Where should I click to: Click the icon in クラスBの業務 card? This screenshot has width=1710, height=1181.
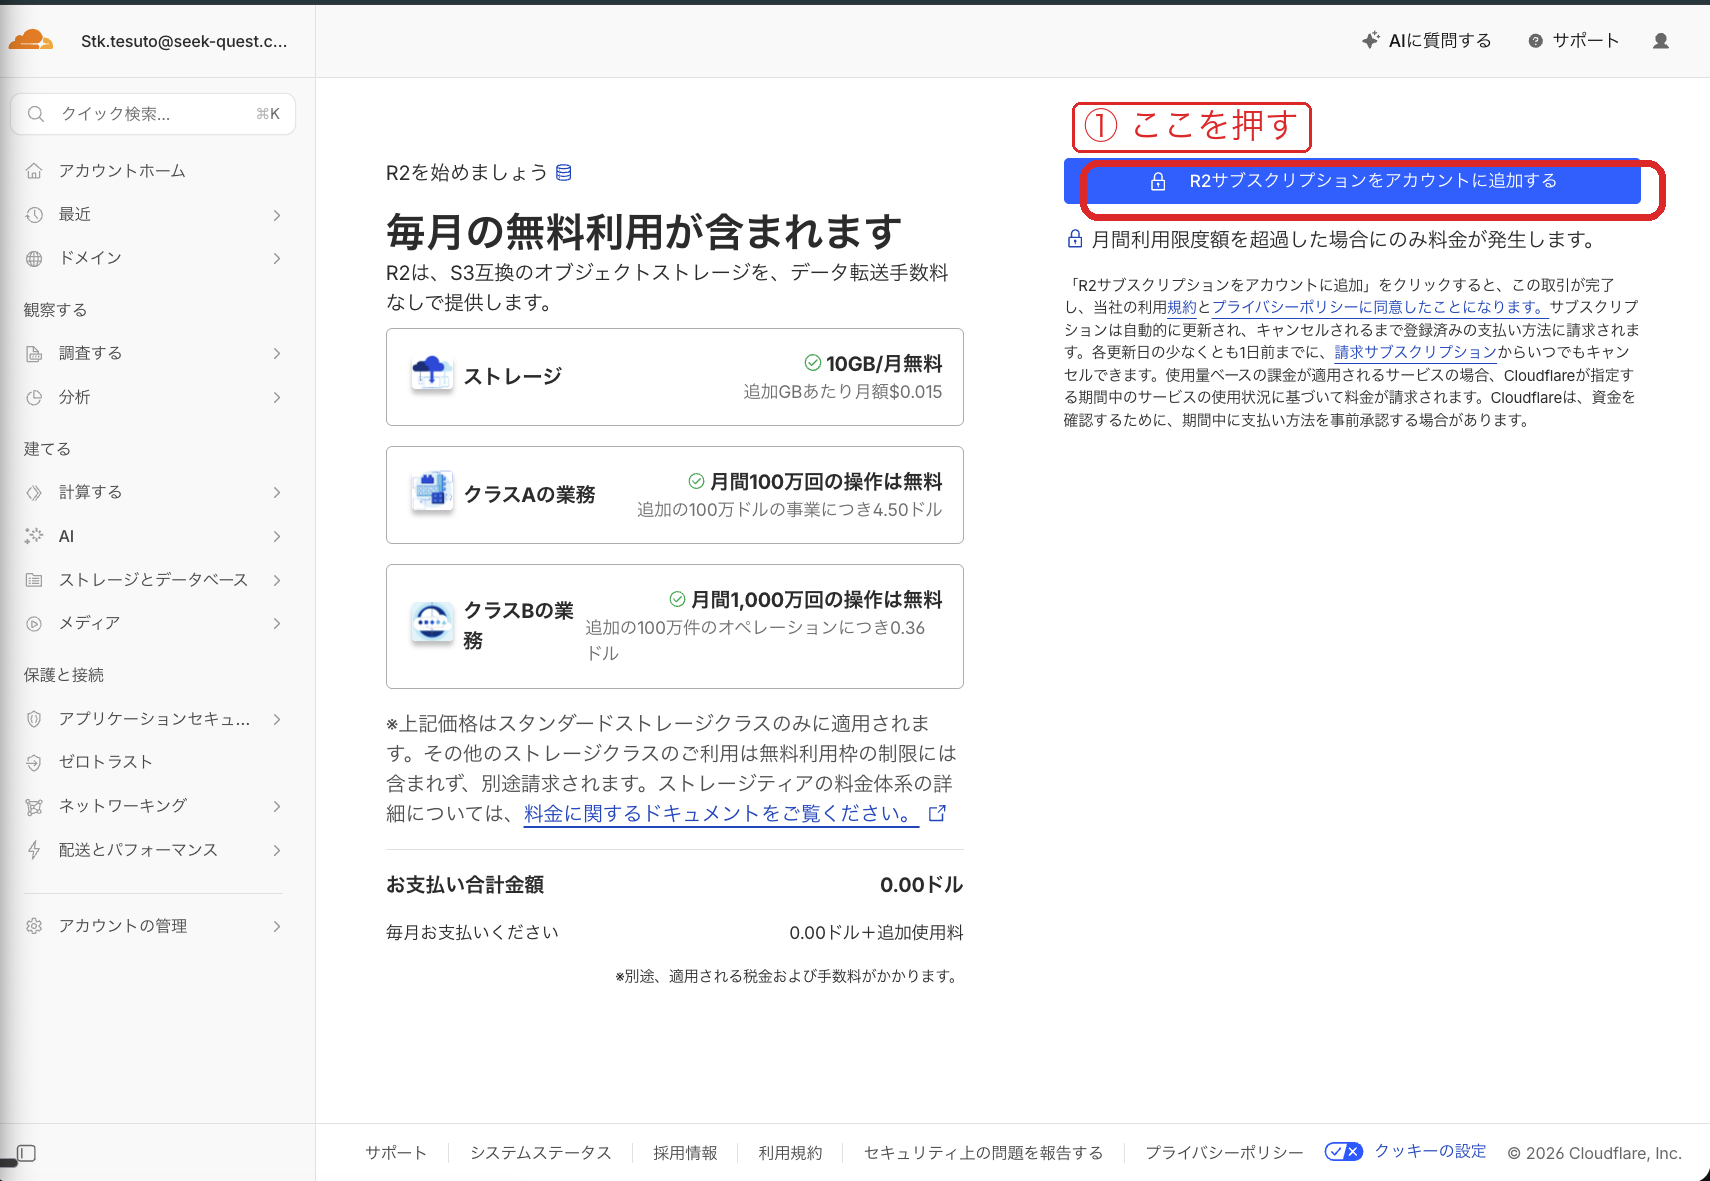click(432, 623)
